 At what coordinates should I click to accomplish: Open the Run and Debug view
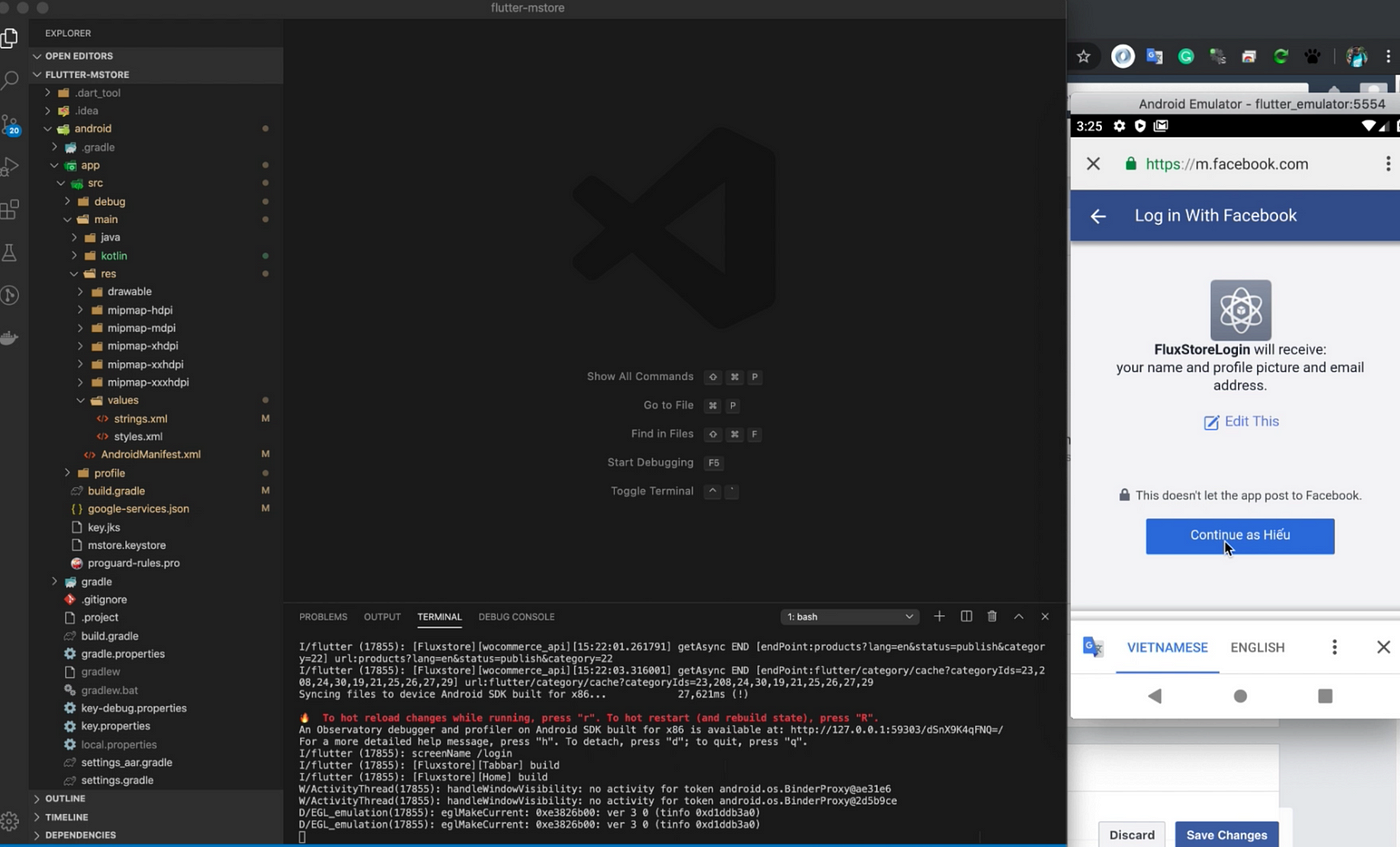tap(10, 166)
